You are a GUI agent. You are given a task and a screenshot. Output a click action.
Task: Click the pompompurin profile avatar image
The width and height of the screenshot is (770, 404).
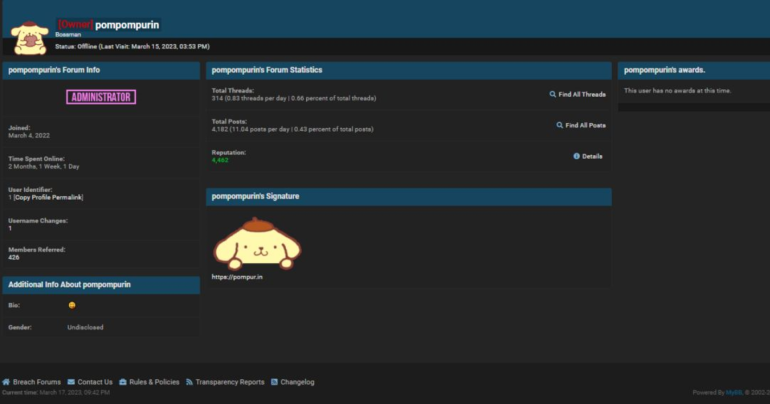coord(29,36)
